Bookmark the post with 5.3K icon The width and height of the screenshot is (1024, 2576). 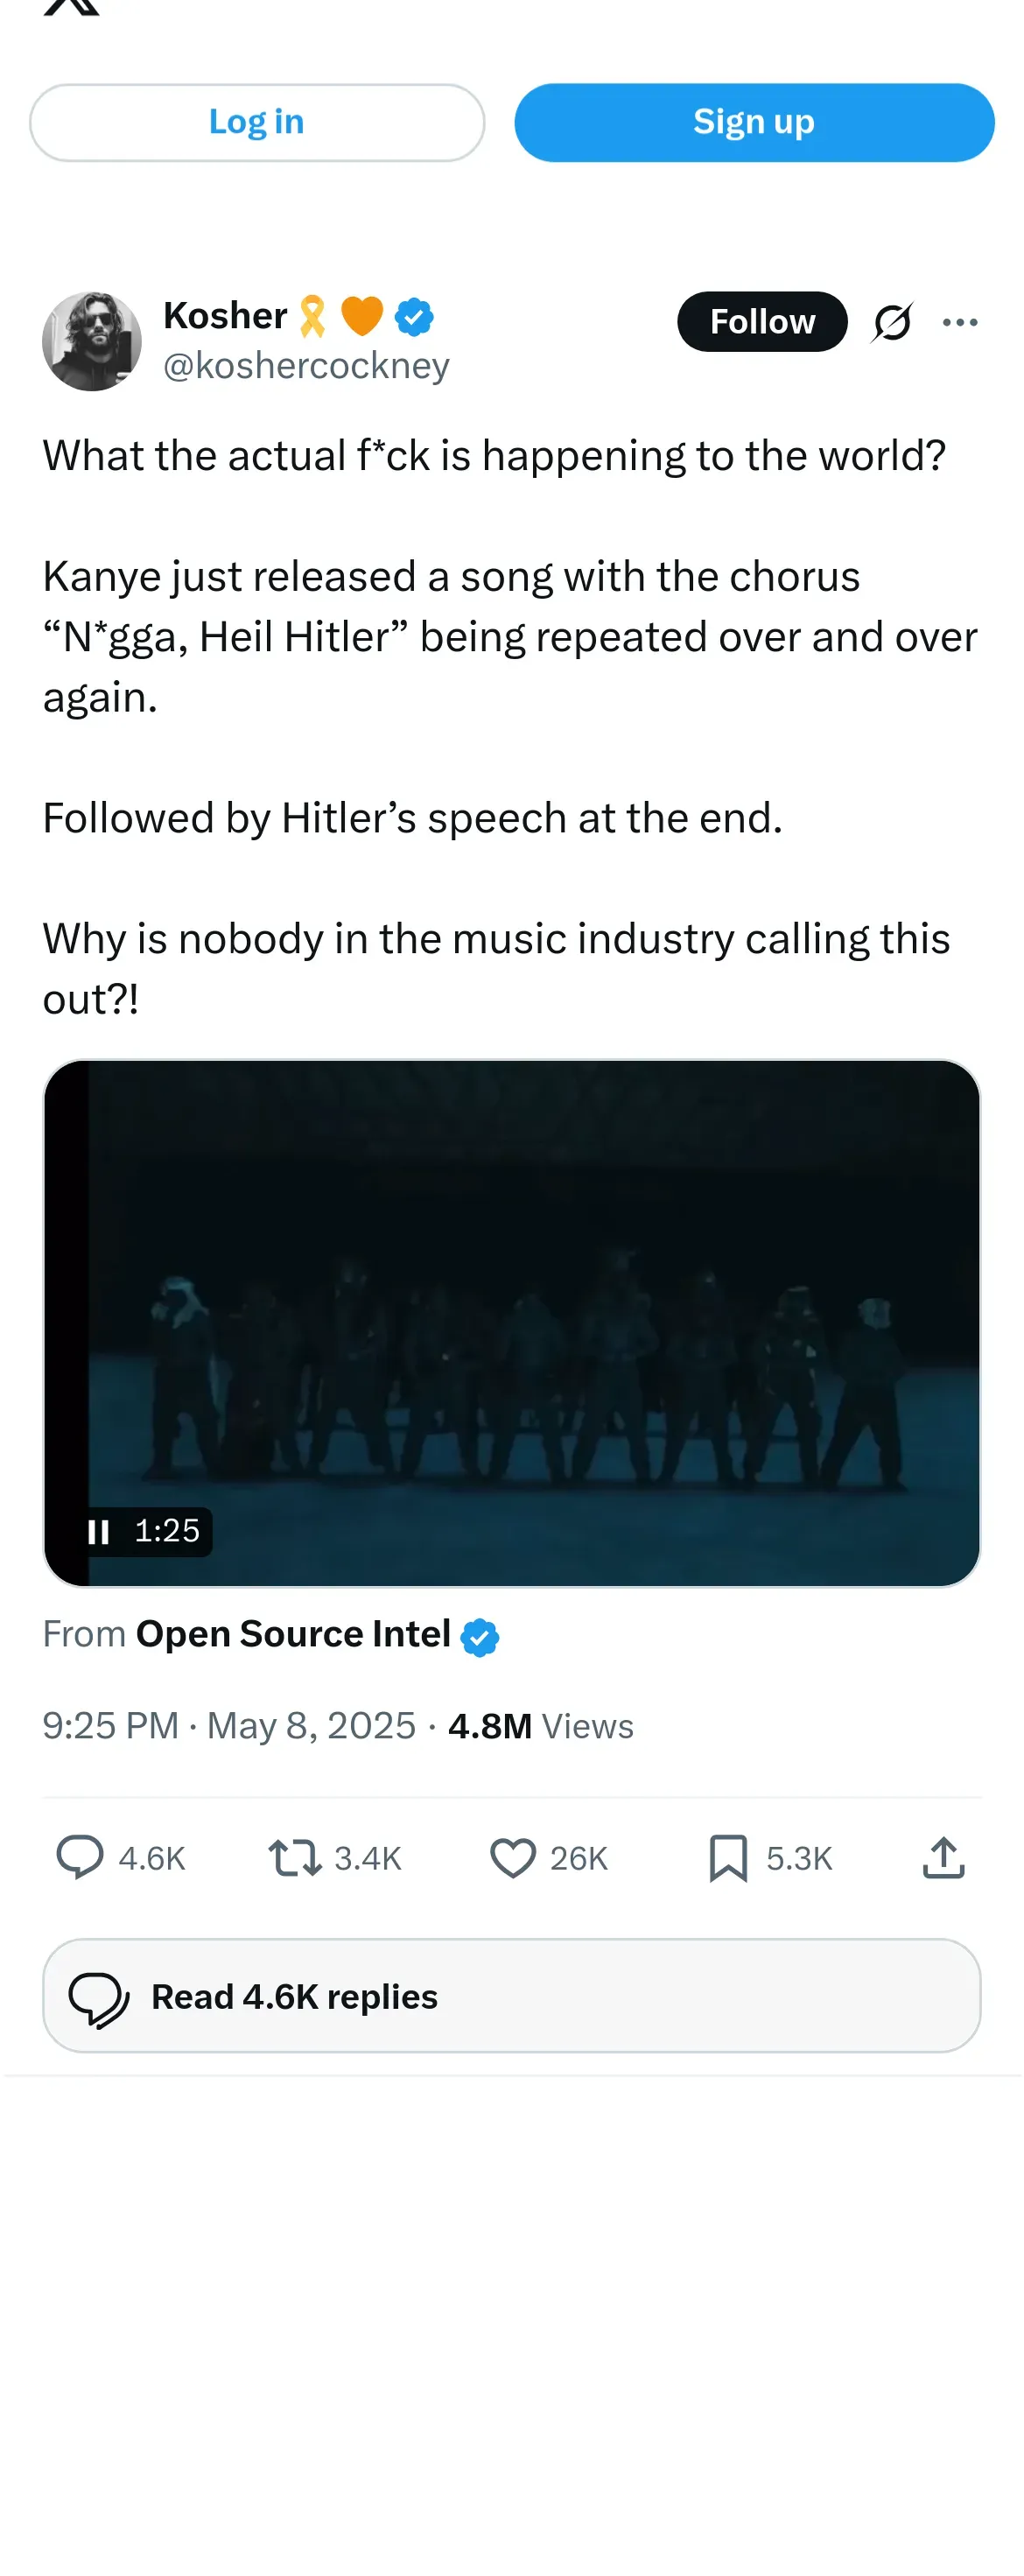728,1858
